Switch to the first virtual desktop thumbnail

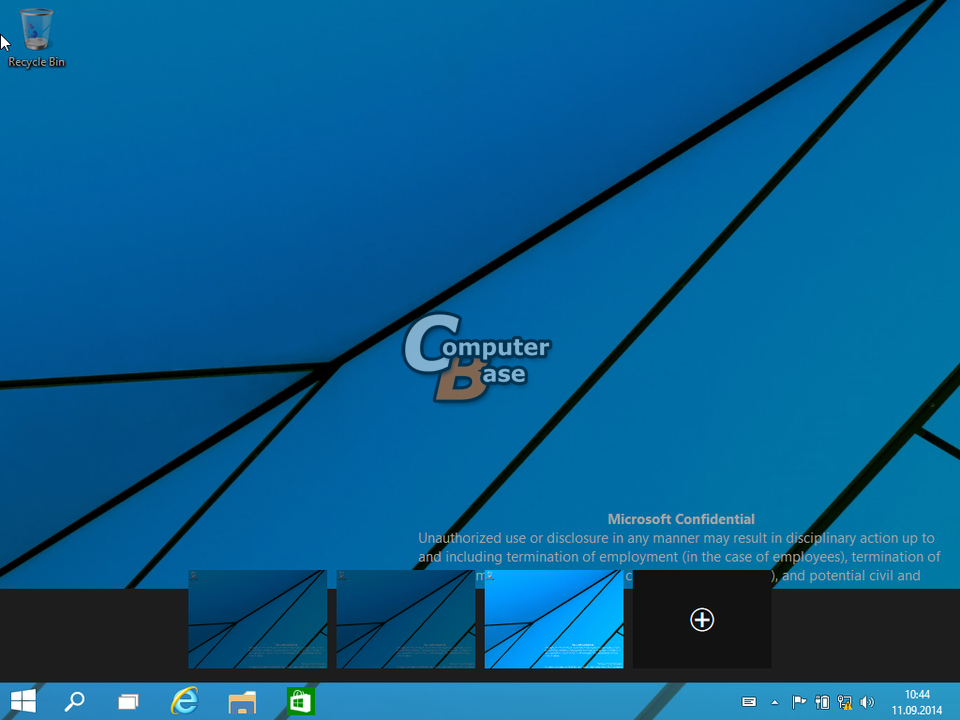pyautogui.click(x=258, y=619)
